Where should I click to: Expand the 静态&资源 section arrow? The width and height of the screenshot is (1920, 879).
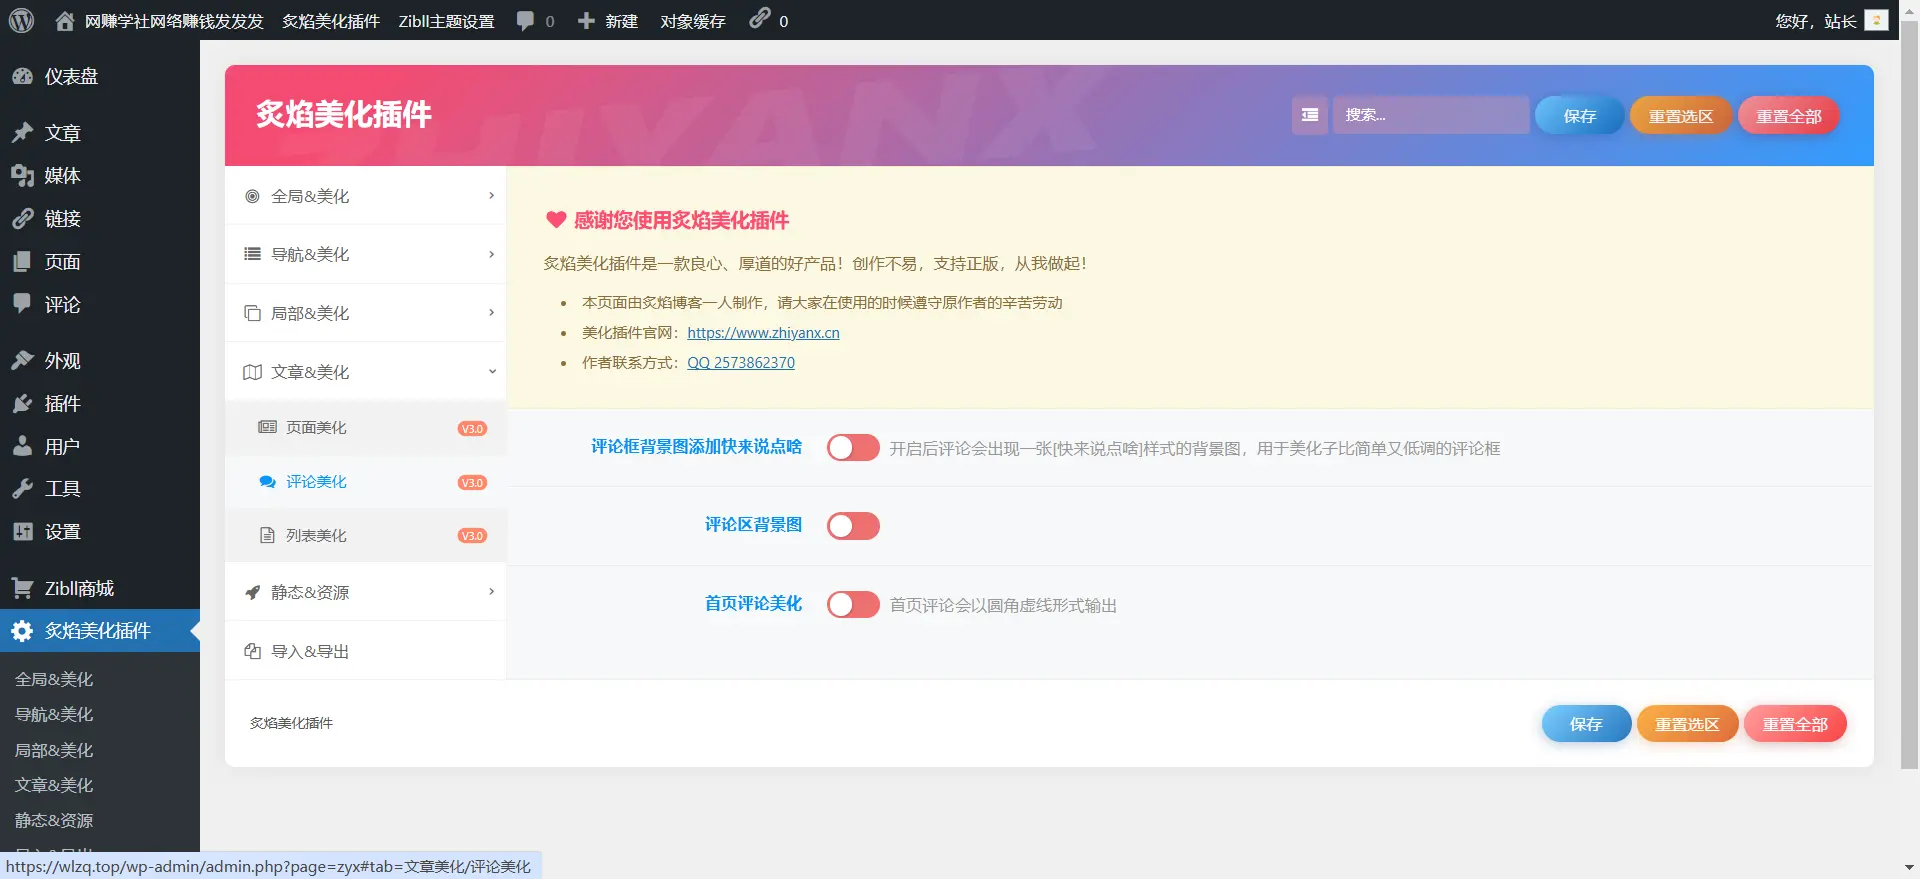coord(491,592)
